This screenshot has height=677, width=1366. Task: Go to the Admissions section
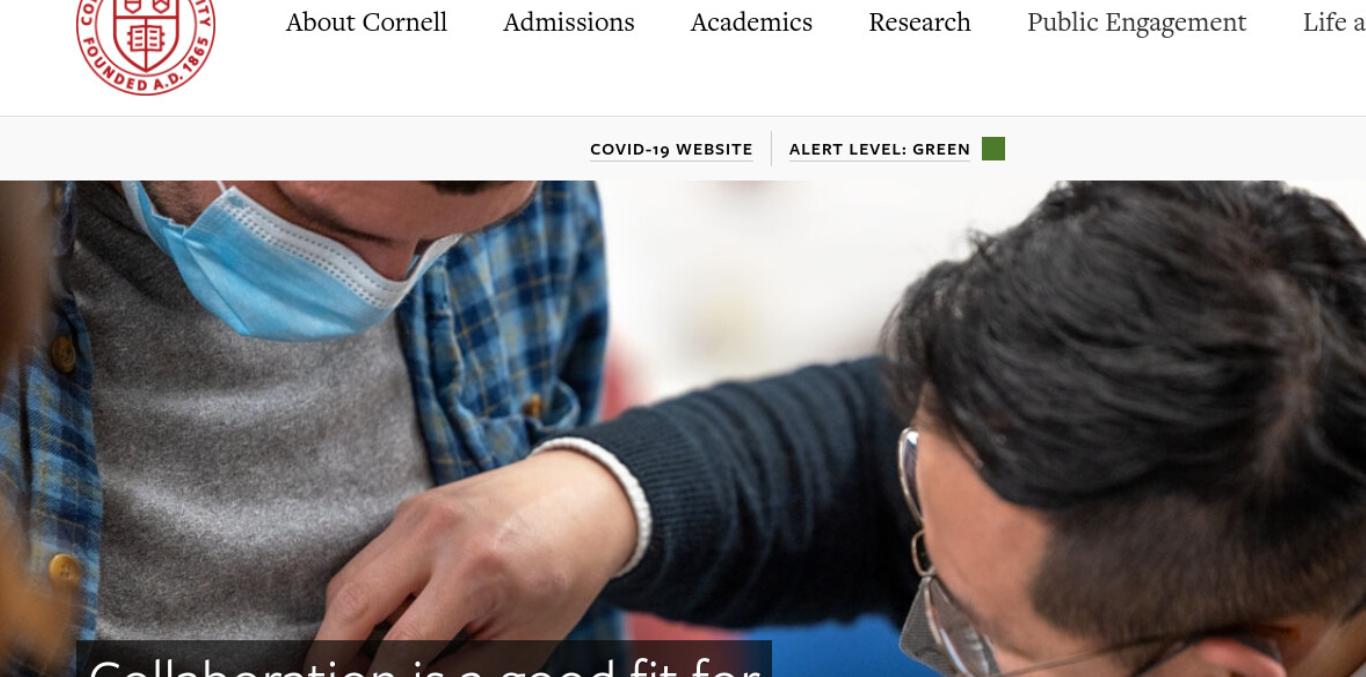tap(568, 22)
